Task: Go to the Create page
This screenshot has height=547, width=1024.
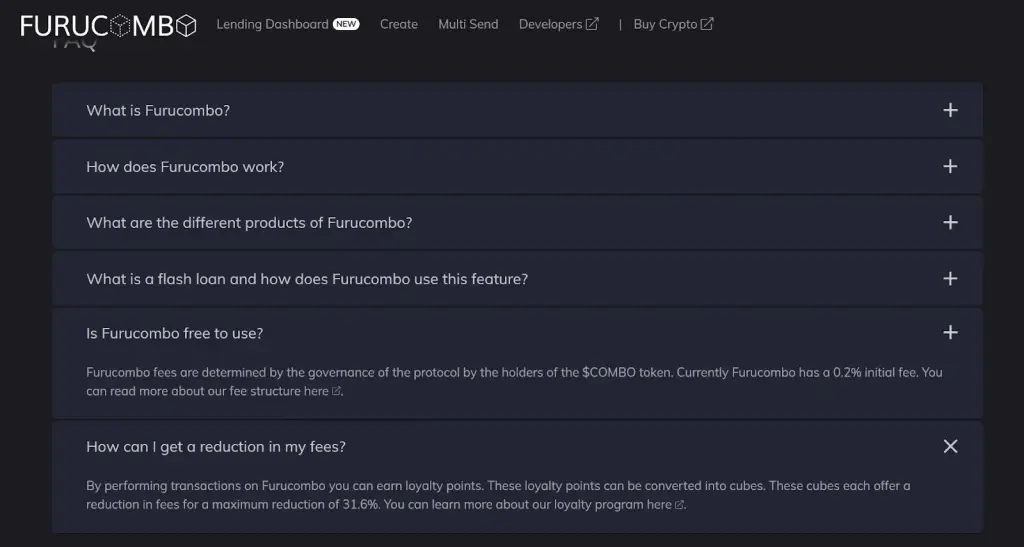Action: (399, 24)
